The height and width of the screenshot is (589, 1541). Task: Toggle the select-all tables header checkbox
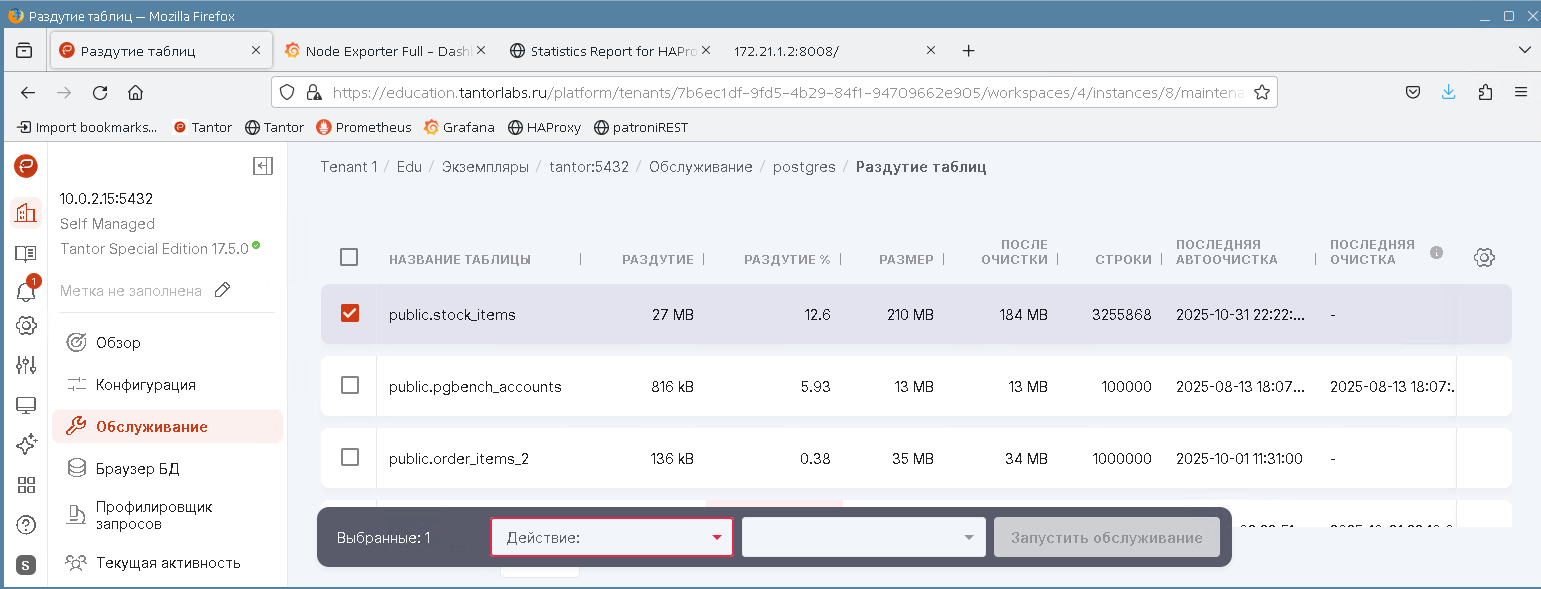(x=349, y=258)
